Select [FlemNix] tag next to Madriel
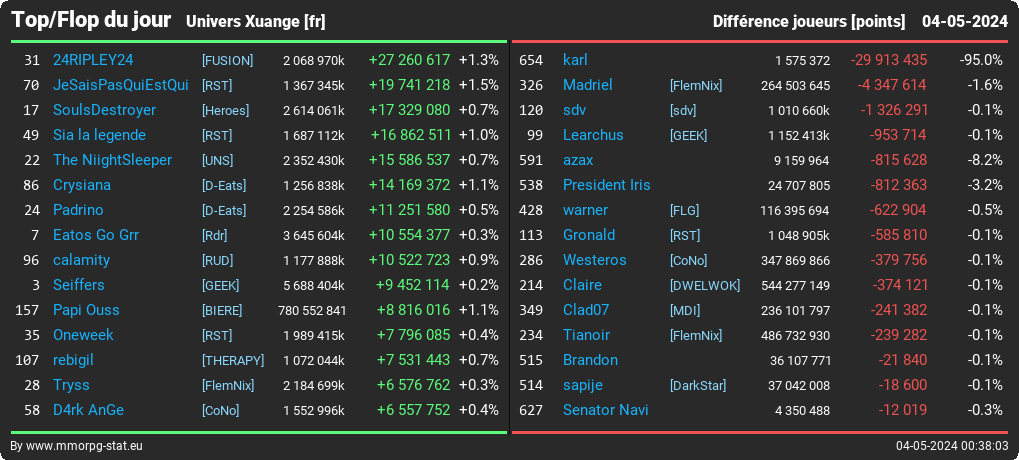1019x460 pixels. tap(696, 86)
